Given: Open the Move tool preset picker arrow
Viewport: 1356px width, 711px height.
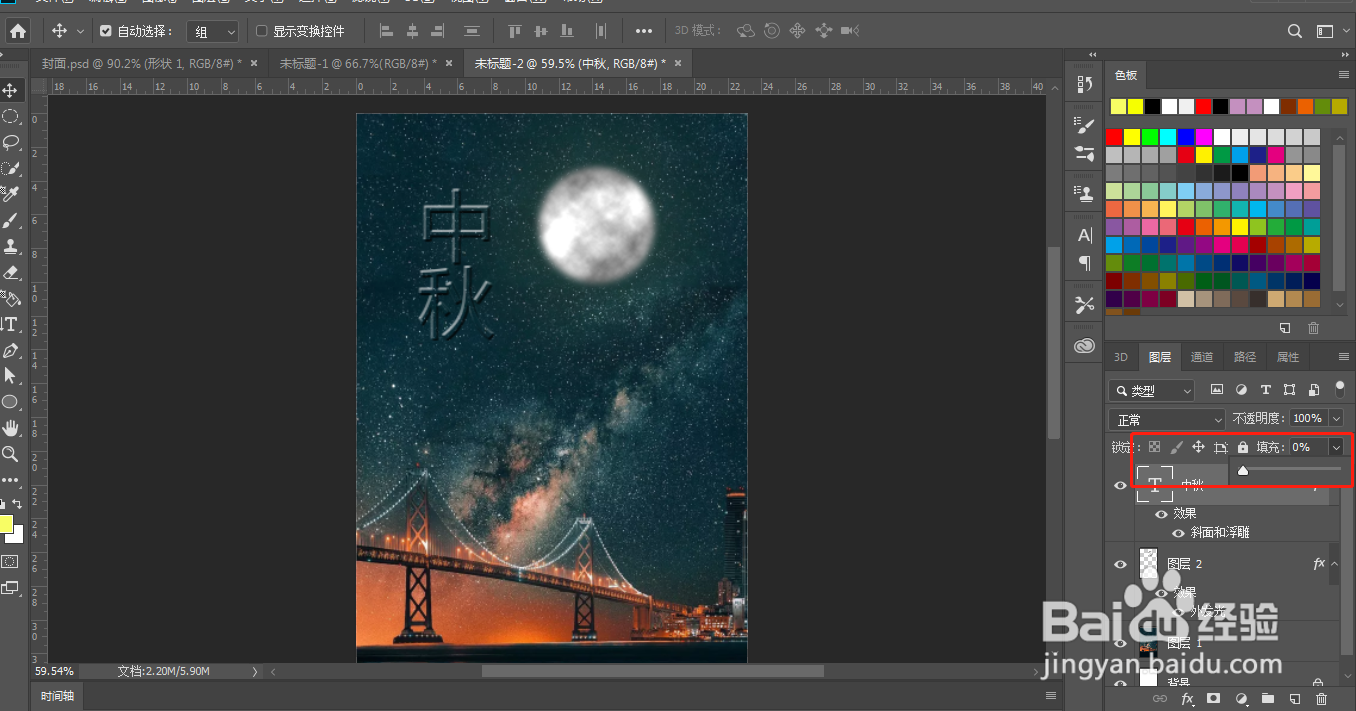Looking at the screenshot, I should (80, 31).
